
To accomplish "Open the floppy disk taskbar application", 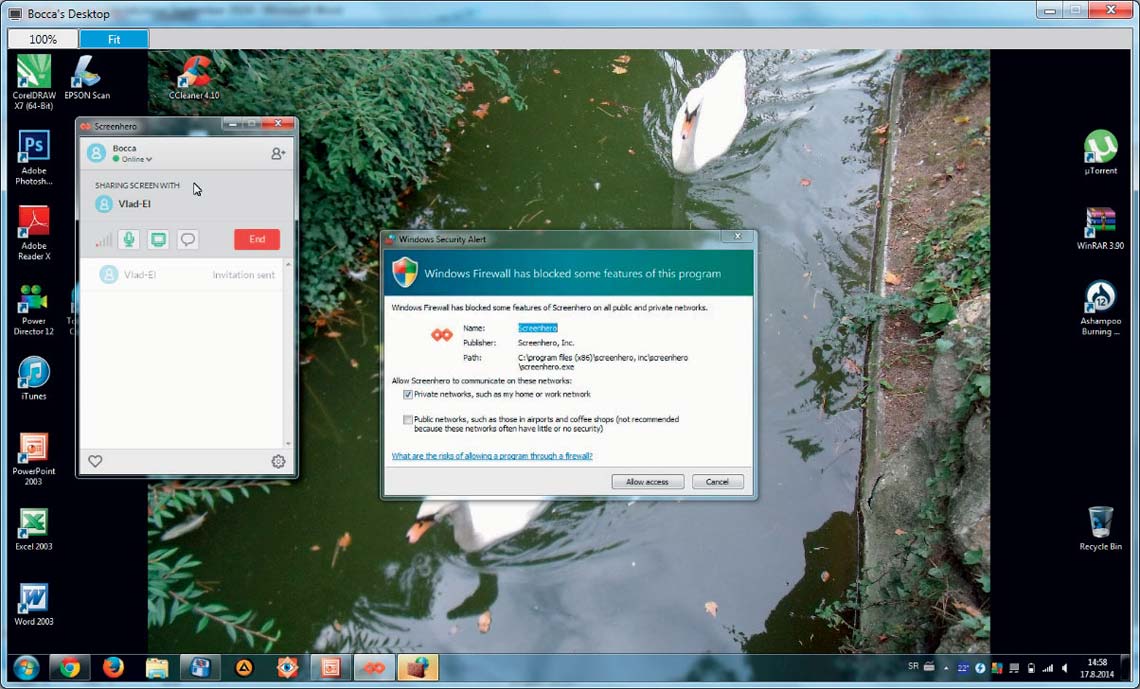I will (x=201, y=667).
